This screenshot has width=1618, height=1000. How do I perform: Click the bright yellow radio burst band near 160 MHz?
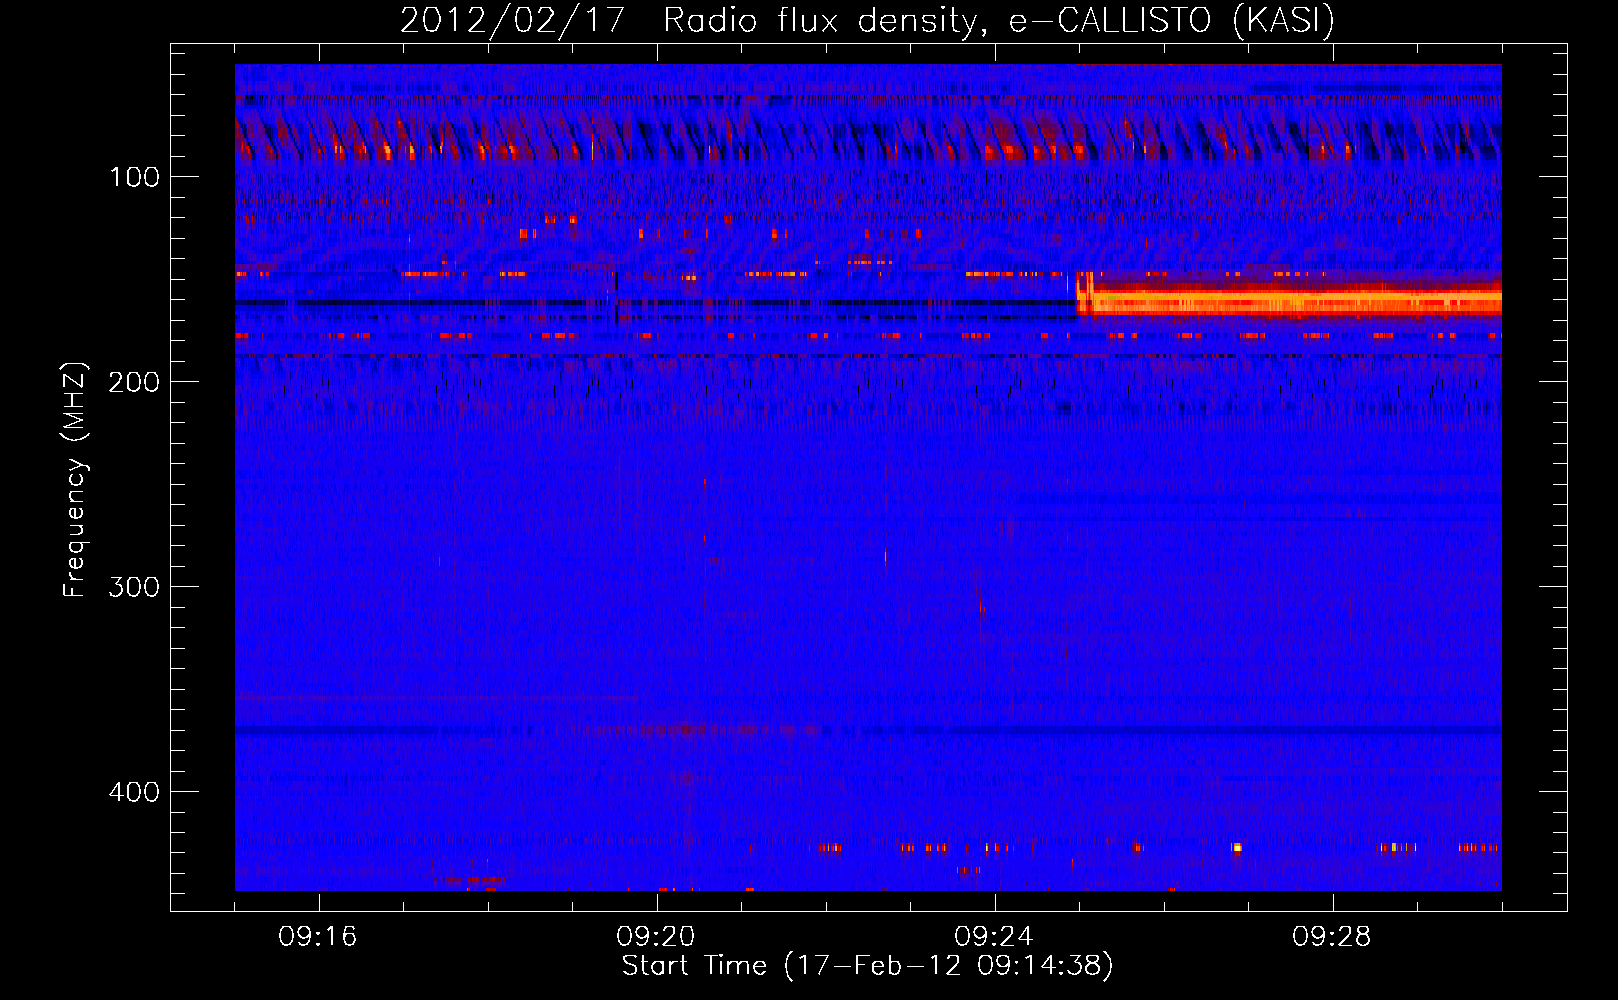pos(1289,299)
